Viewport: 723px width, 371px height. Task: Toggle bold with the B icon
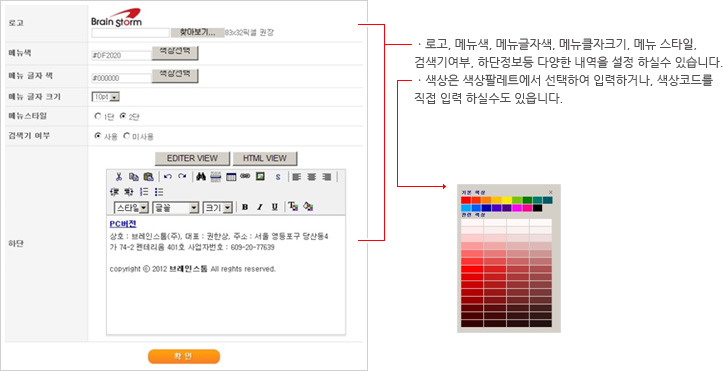[x=245, y=207]
